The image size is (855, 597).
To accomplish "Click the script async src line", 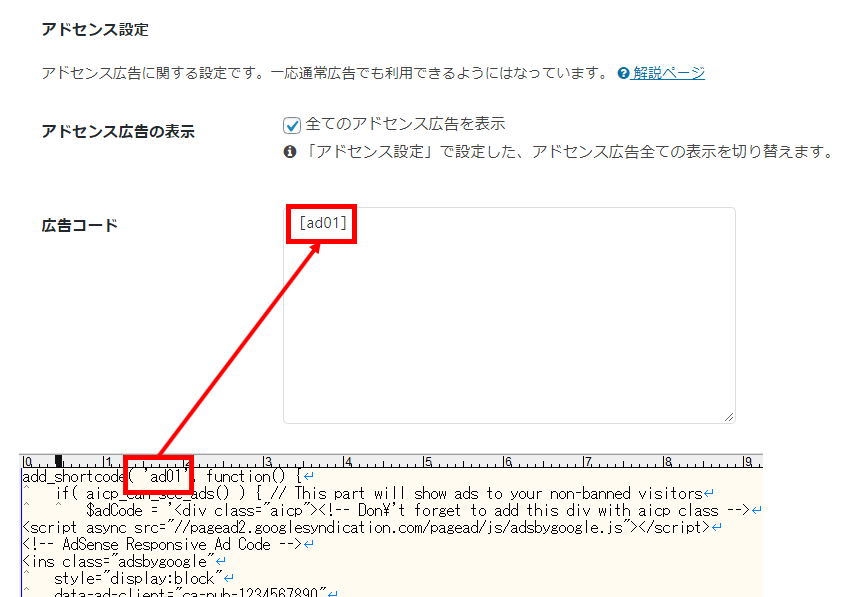I will coord(372,527).
